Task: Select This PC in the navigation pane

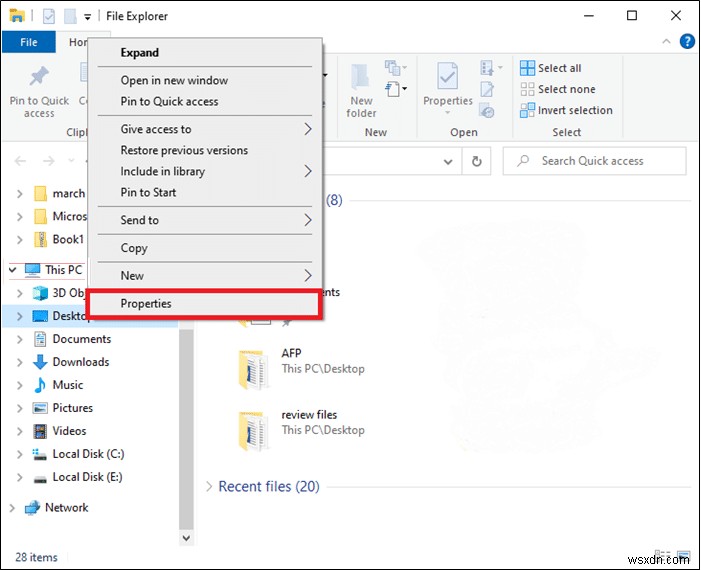Action: click(64, 270)
